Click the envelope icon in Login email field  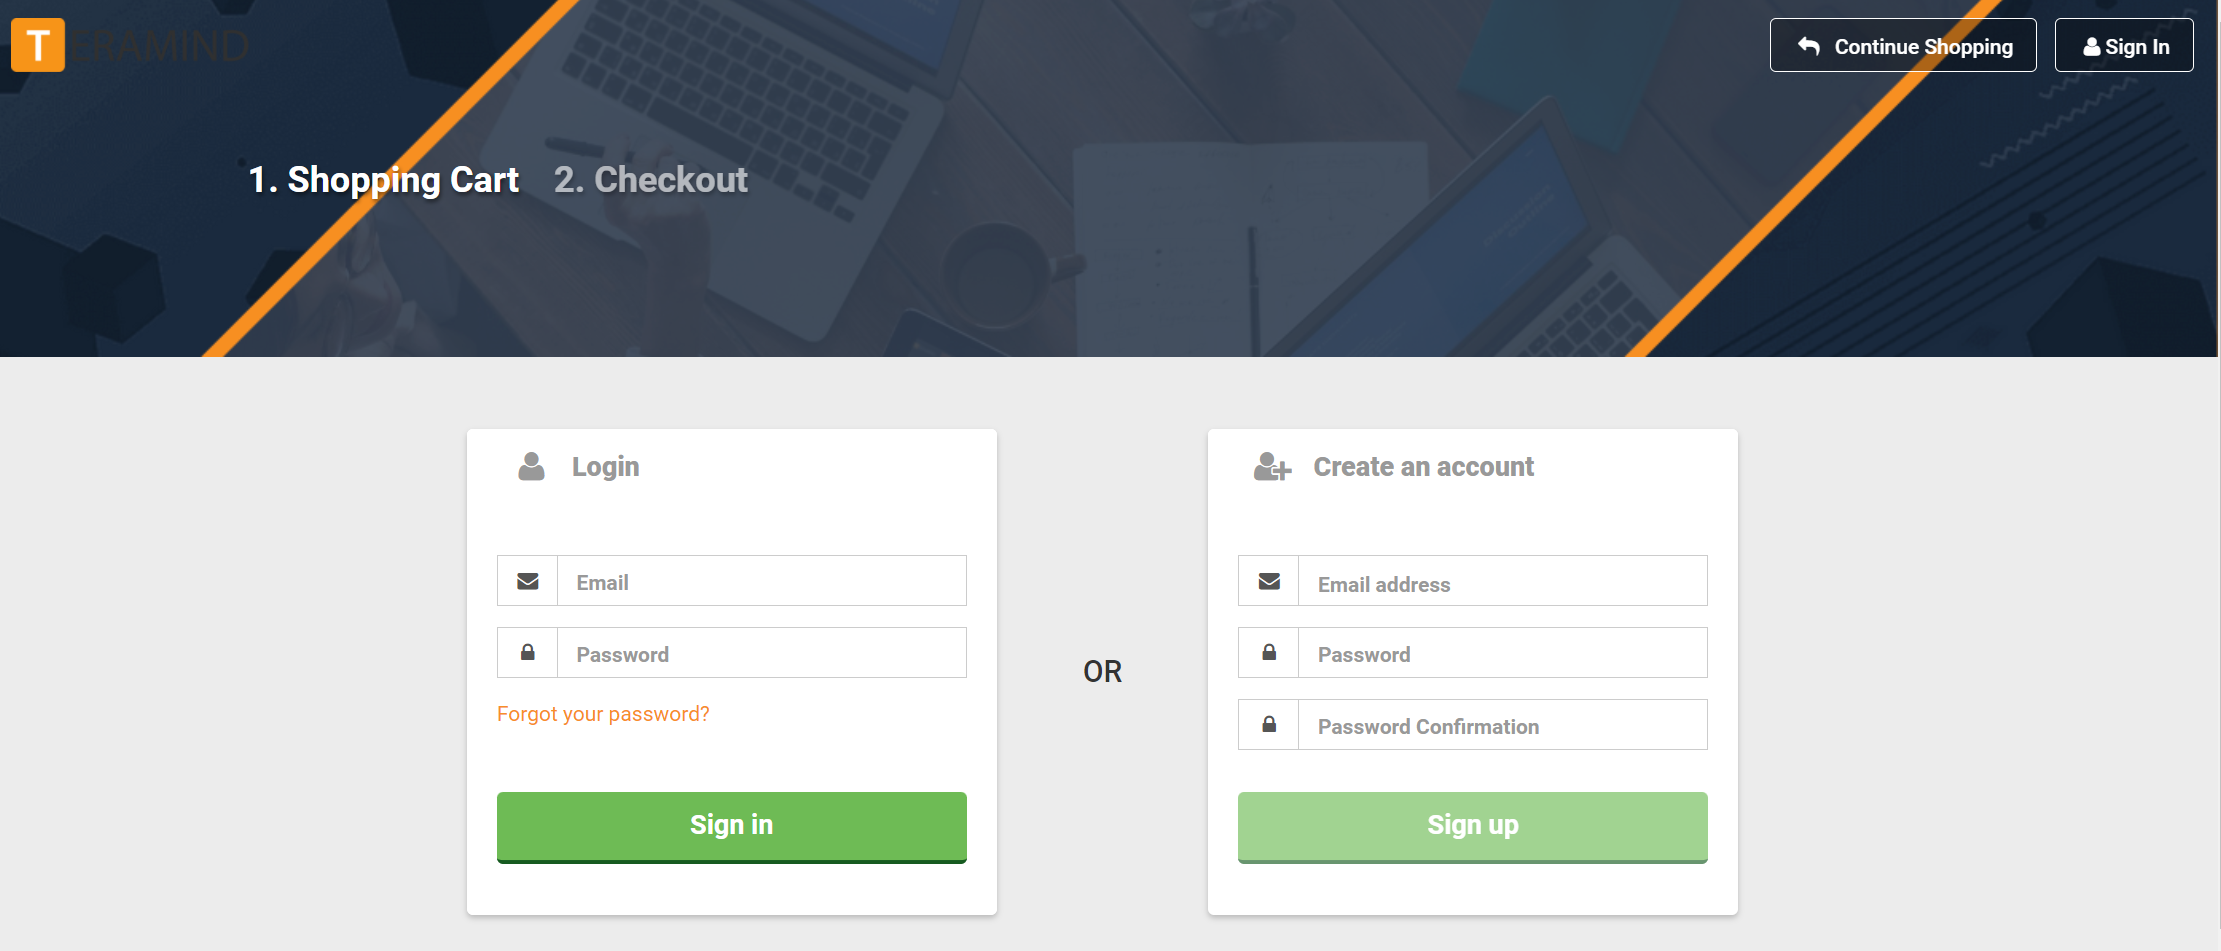coord(528,581)
